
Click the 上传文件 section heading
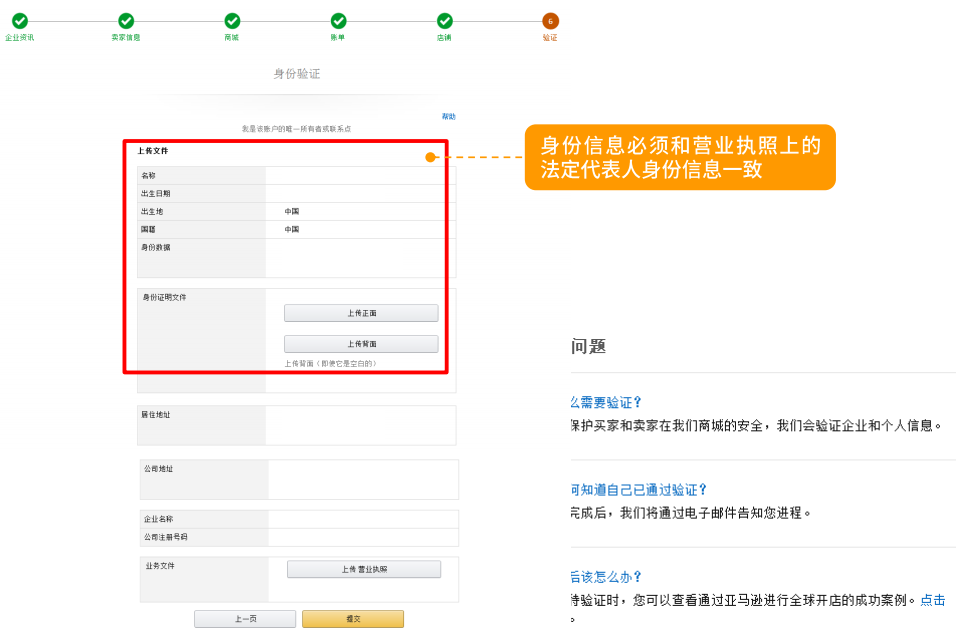pos(152,151)
